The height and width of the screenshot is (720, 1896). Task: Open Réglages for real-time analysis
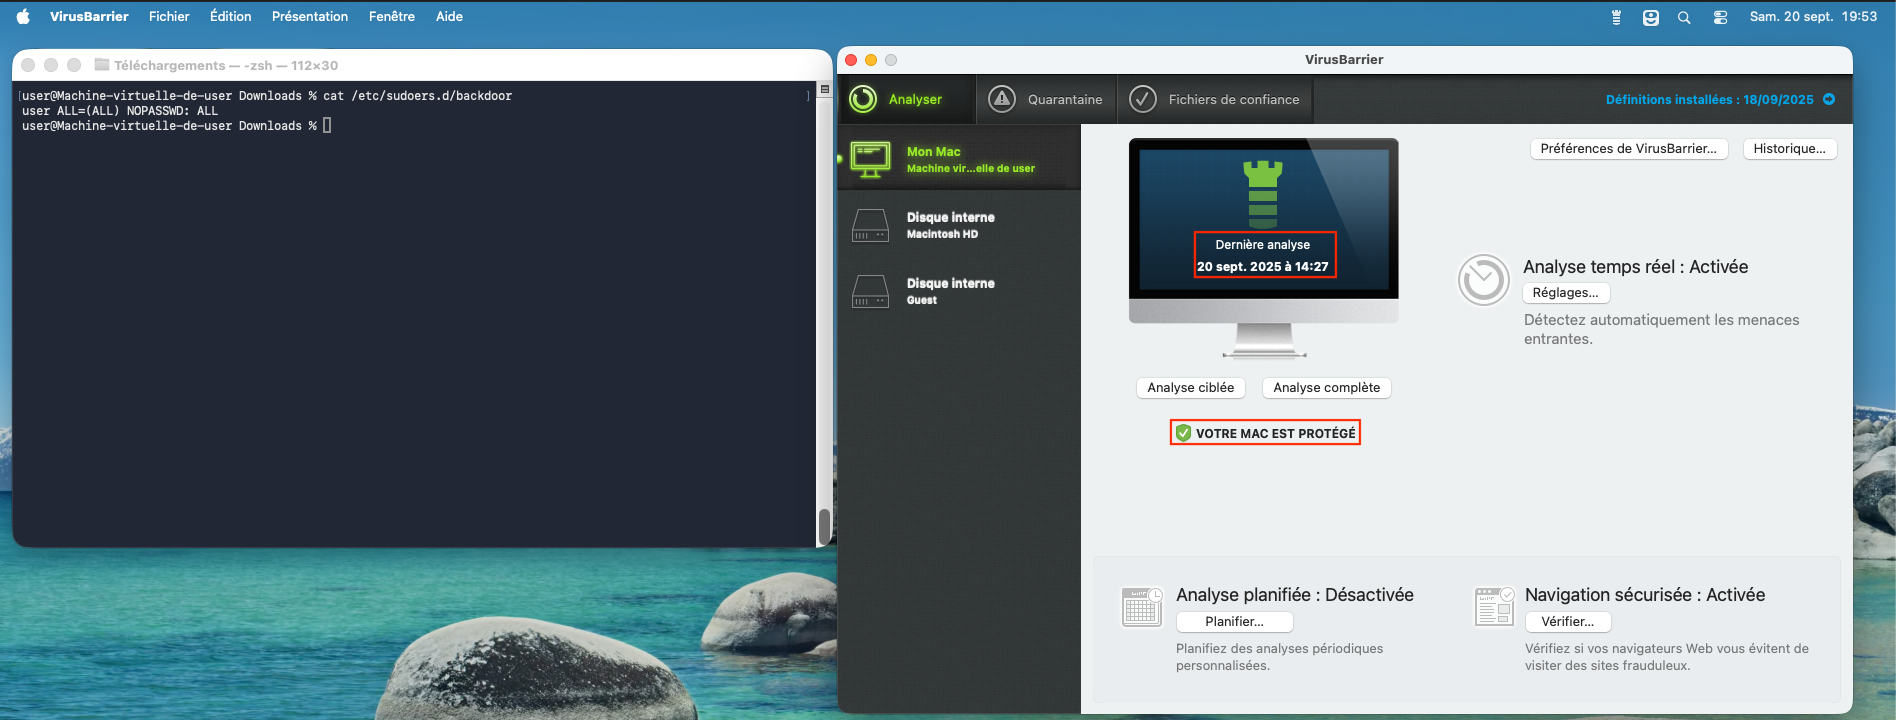[1565, 293]
